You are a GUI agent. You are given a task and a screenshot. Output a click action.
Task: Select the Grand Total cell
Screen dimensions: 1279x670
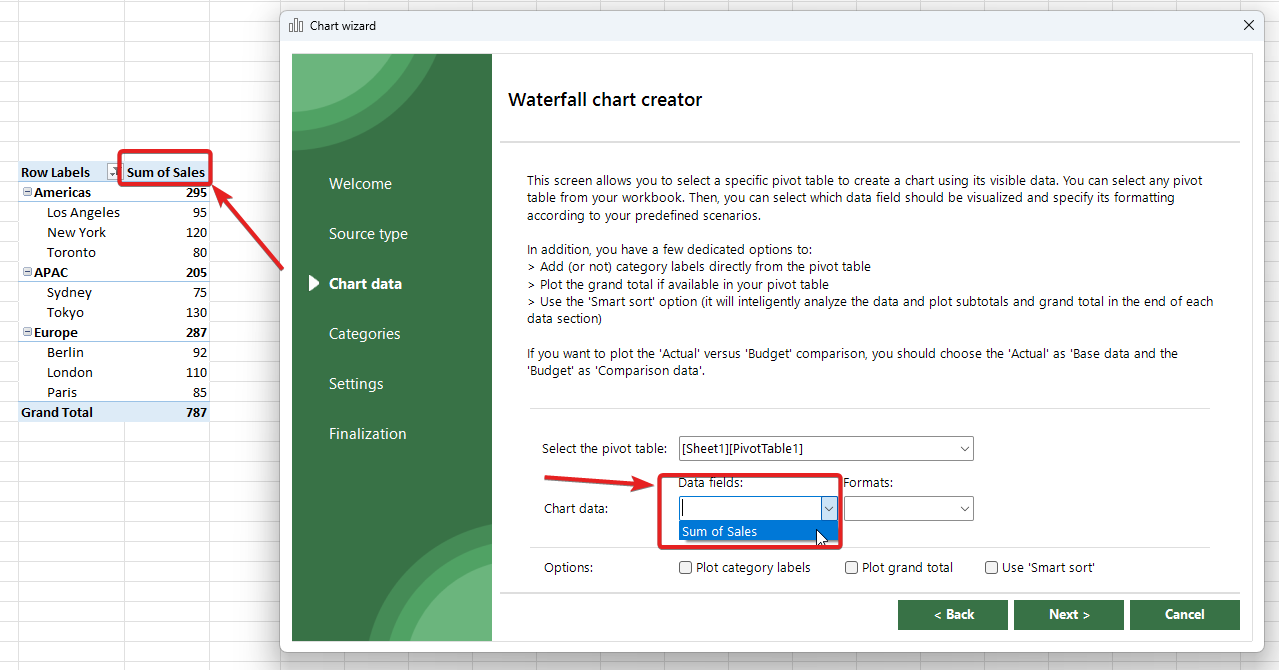point(57,412)
